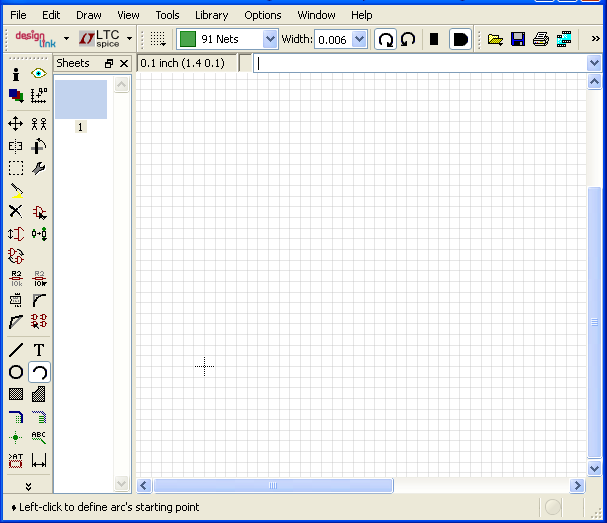Open the Width value dropdown
The height and width of the screenshot is (523, 607).
[x=360, y=39]
